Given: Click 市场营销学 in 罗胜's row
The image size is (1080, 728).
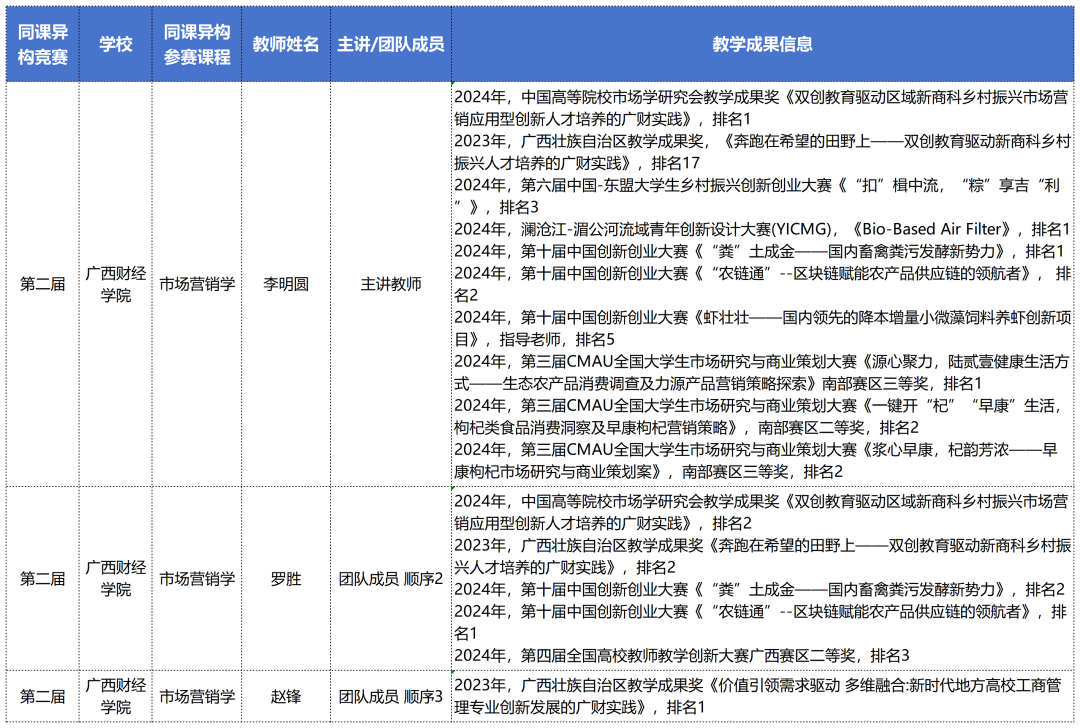Looking at the screenshot, I should [197, 579].
